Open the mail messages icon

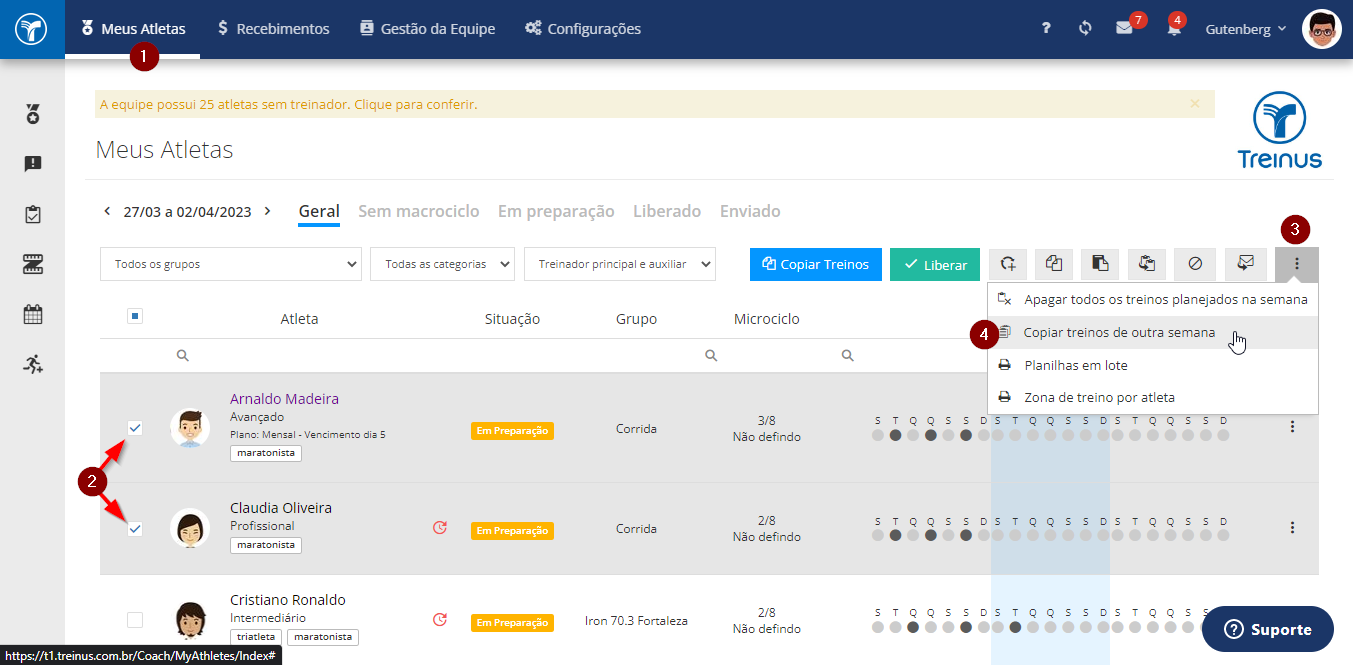[x=1124, y=29]
